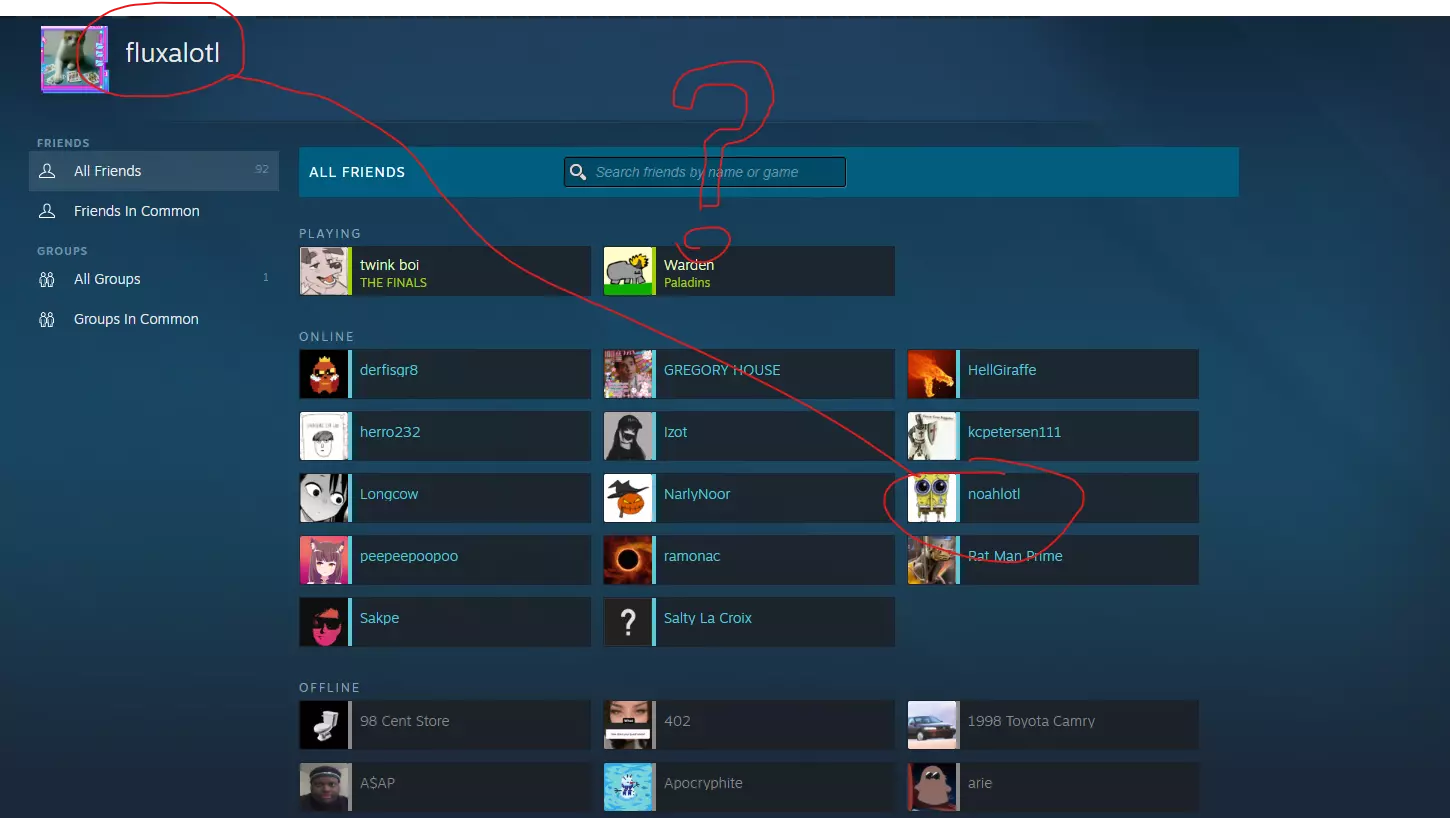Open Apocryphite's avatar

tap(628, 787)
